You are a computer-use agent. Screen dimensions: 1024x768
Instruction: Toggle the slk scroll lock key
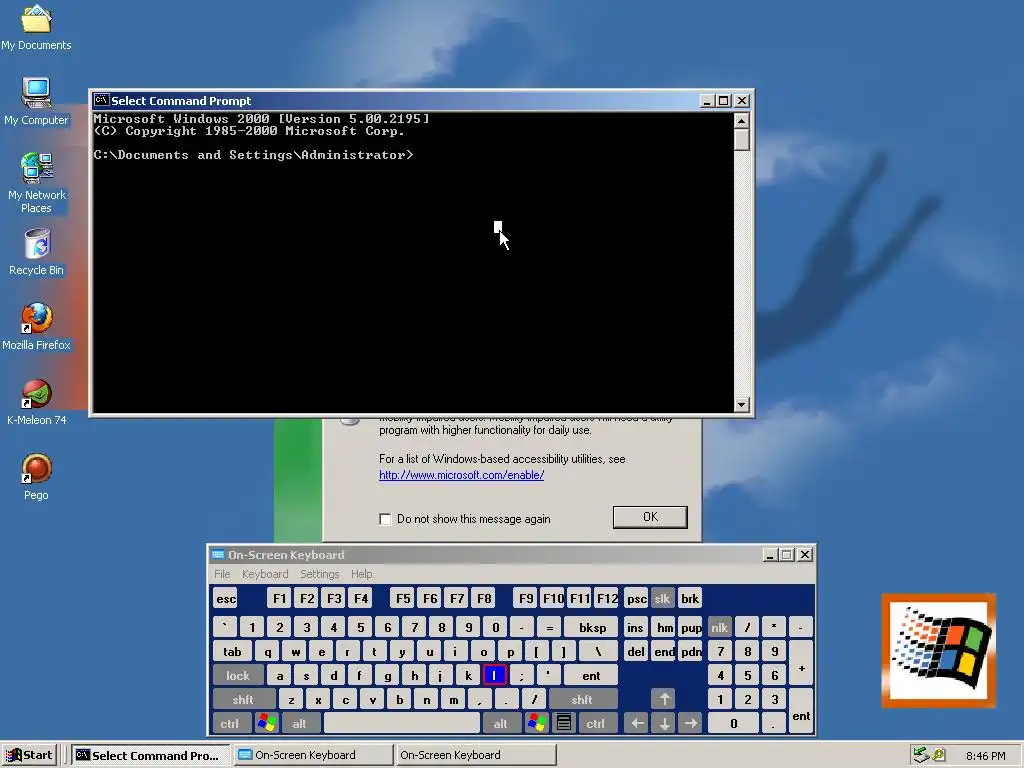(x=662, y=598)
